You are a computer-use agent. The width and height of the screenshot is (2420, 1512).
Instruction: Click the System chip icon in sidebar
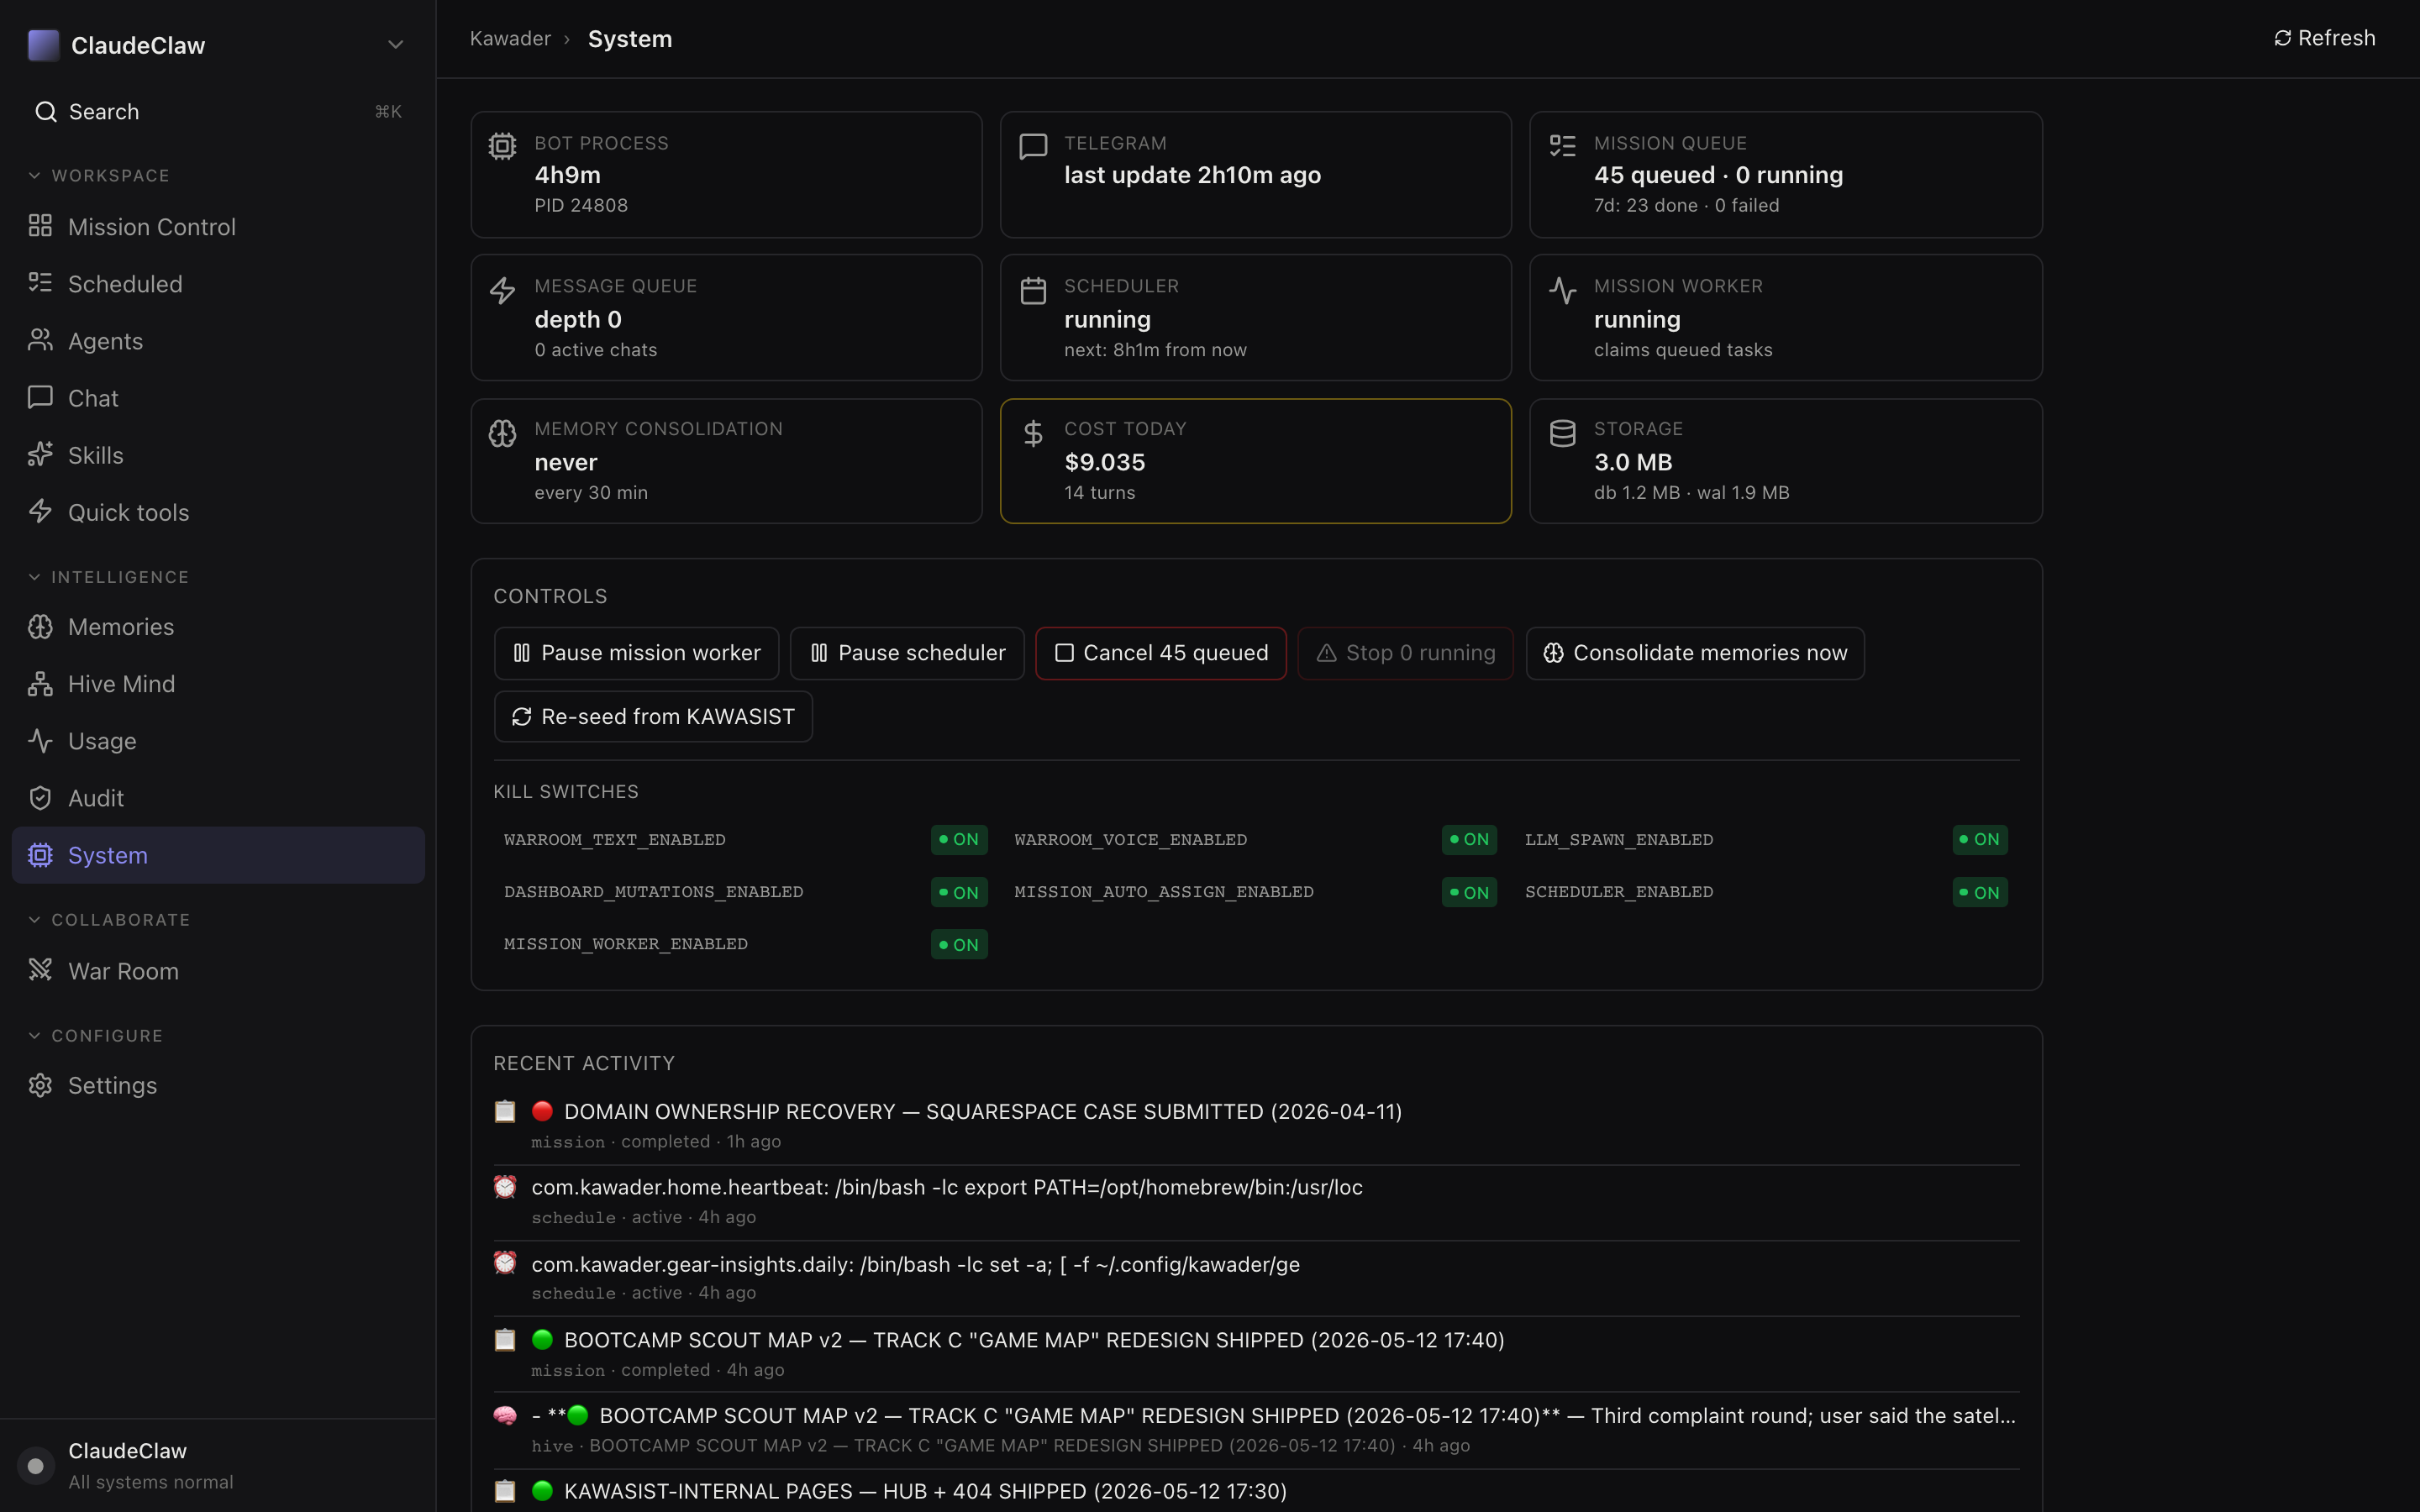point(40,855)
